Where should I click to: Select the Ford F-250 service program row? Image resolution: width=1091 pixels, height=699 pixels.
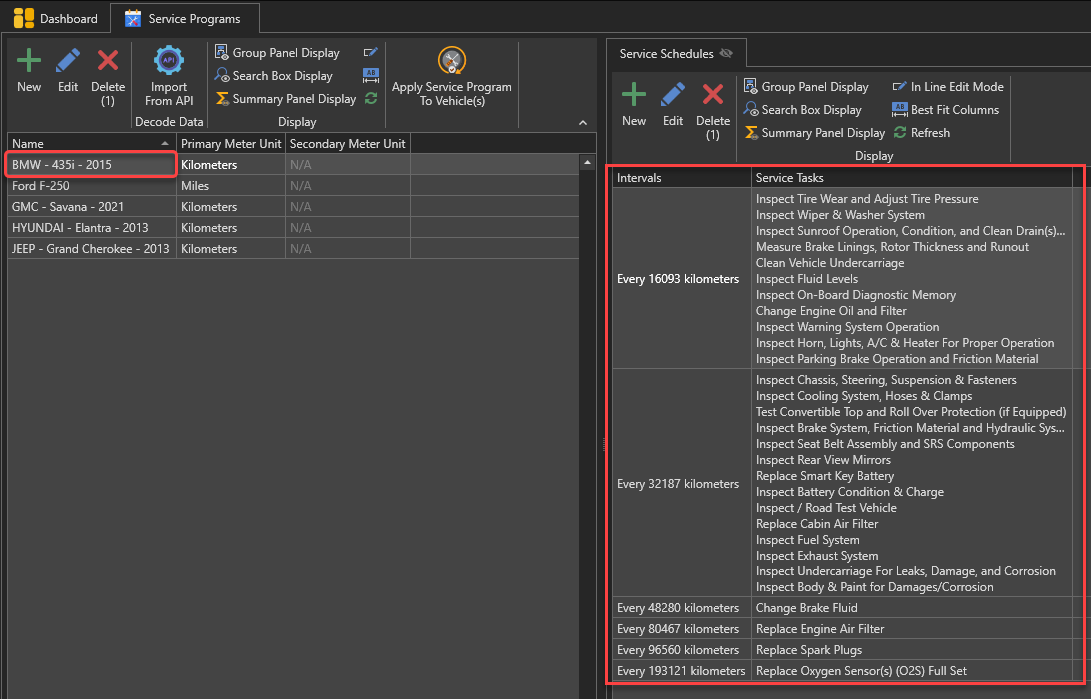point(92,186)
